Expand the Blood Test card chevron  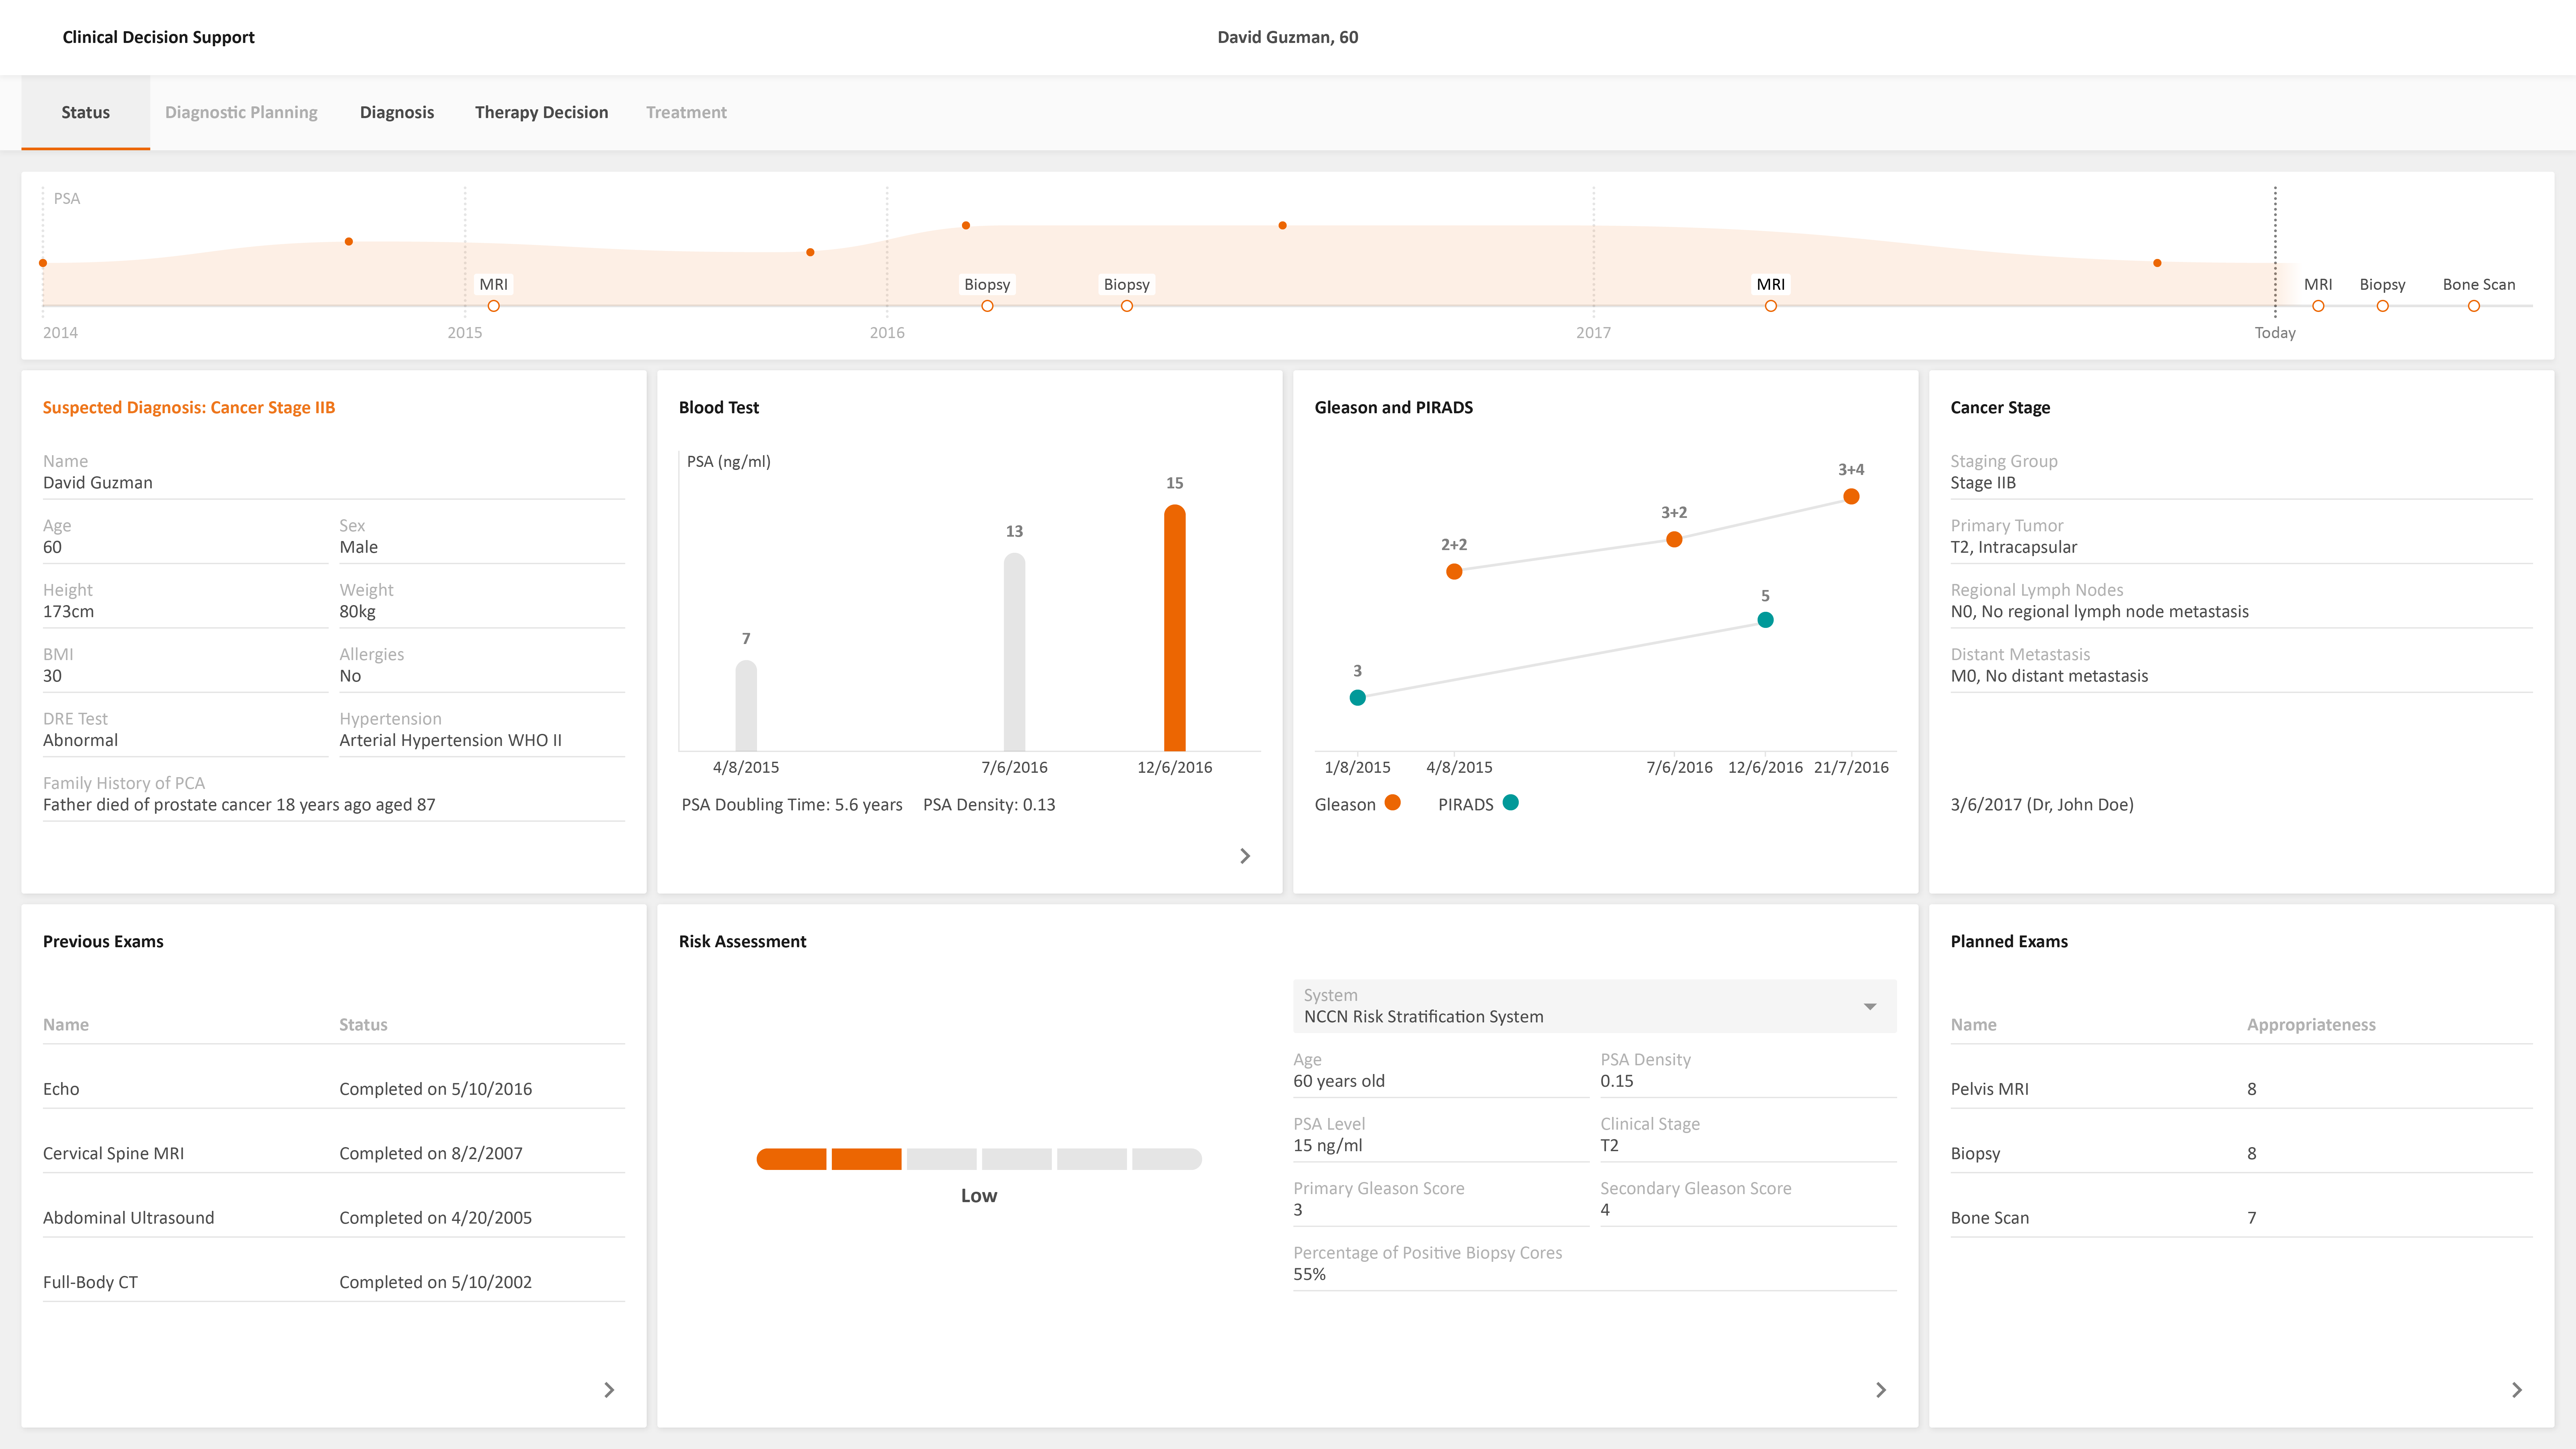[1245, 856]
